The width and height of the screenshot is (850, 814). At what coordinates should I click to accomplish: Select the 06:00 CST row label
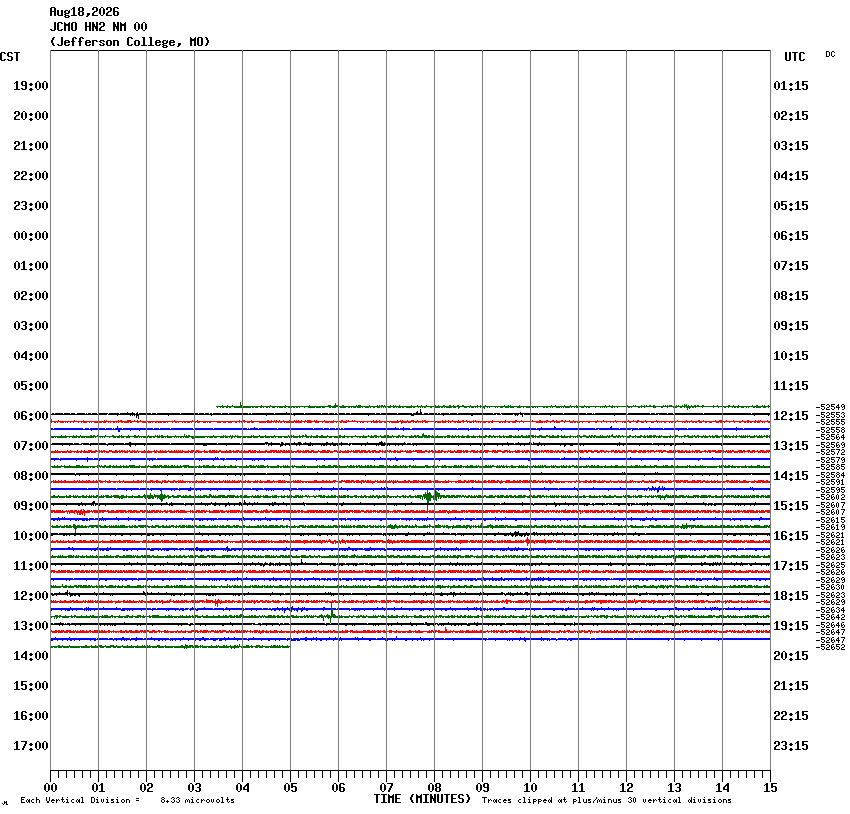point(30,416)
